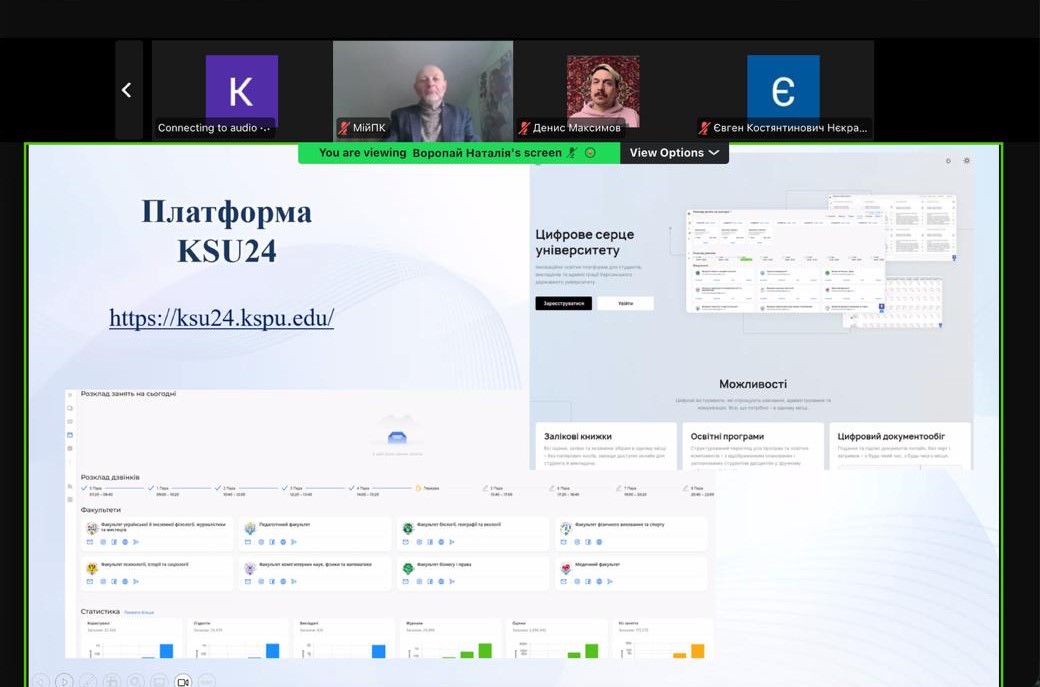Open the Освітні програми feature card
1040x687 pixels.
[x=753, y=446]
